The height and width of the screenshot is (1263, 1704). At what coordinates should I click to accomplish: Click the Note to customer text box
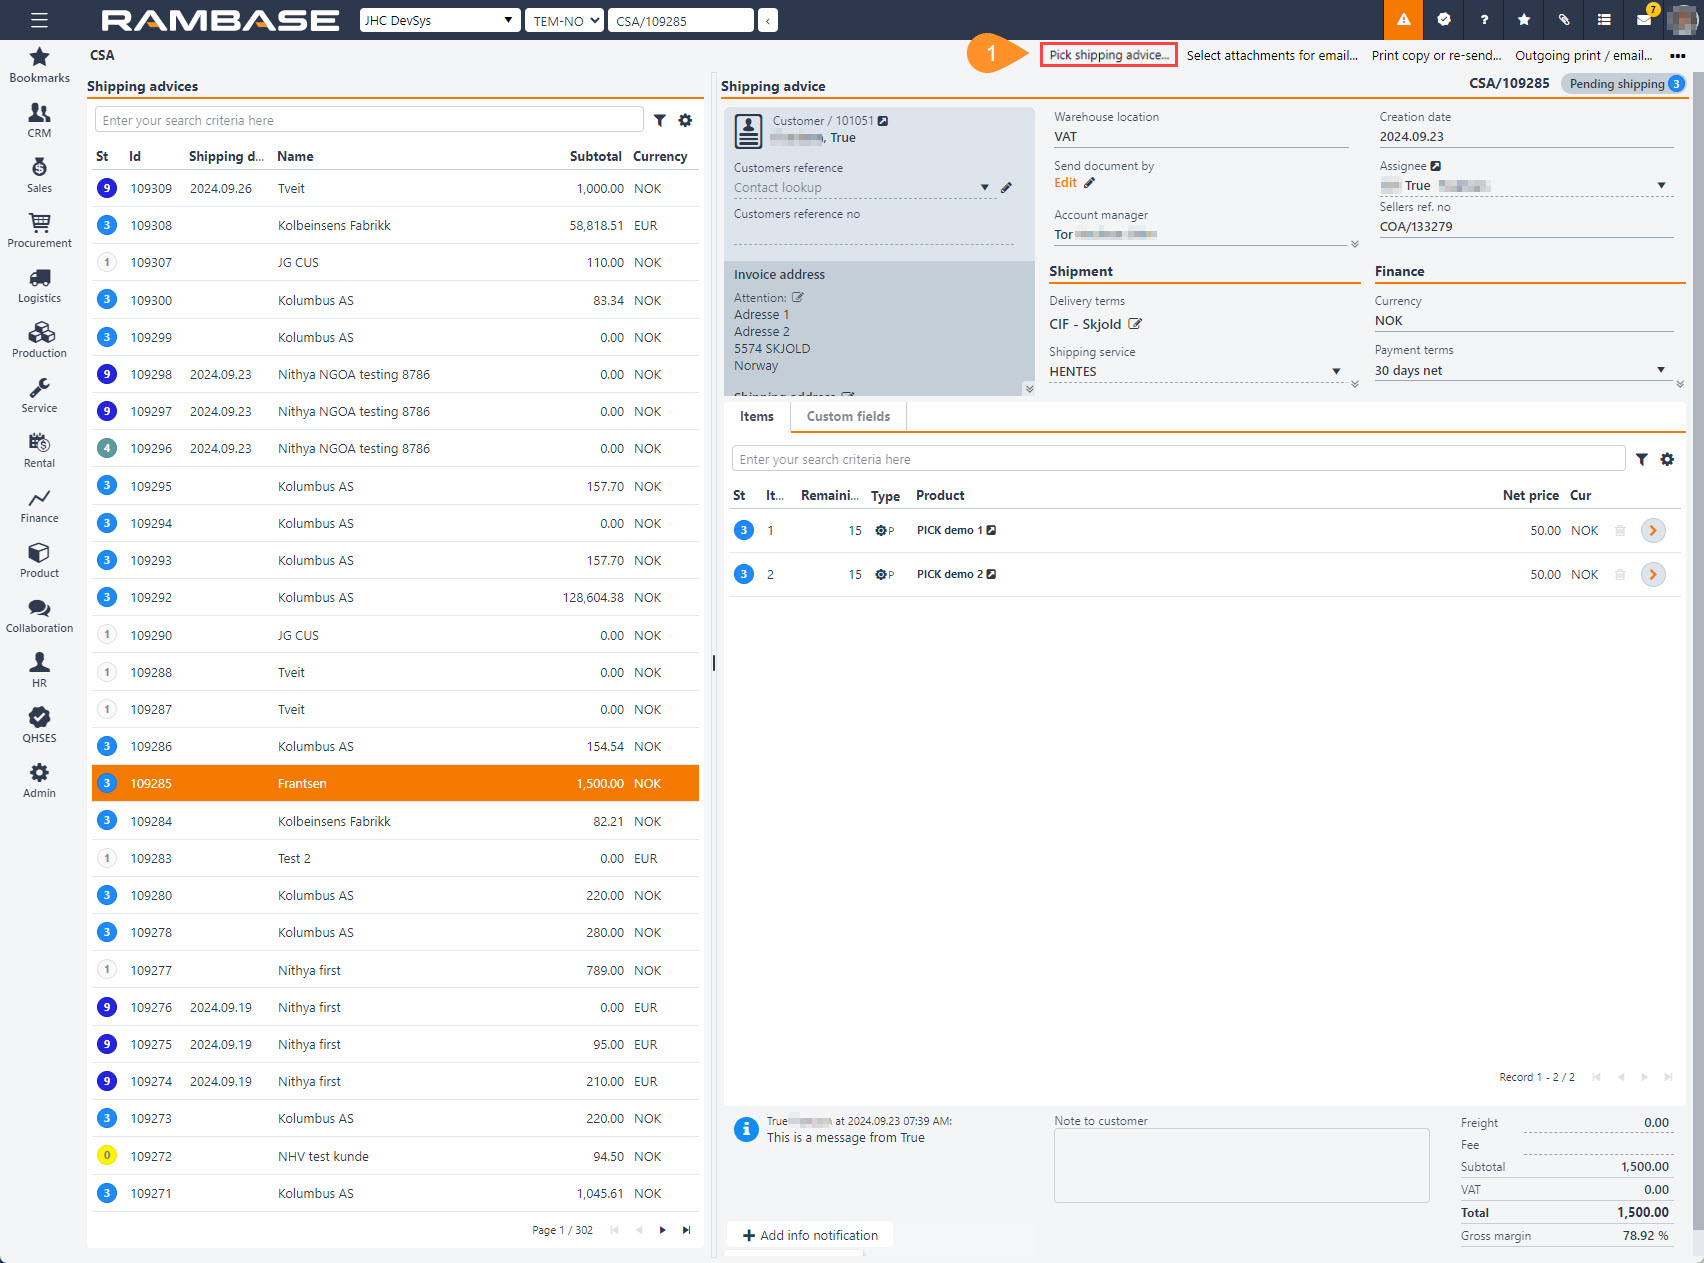[1241, 1165]
